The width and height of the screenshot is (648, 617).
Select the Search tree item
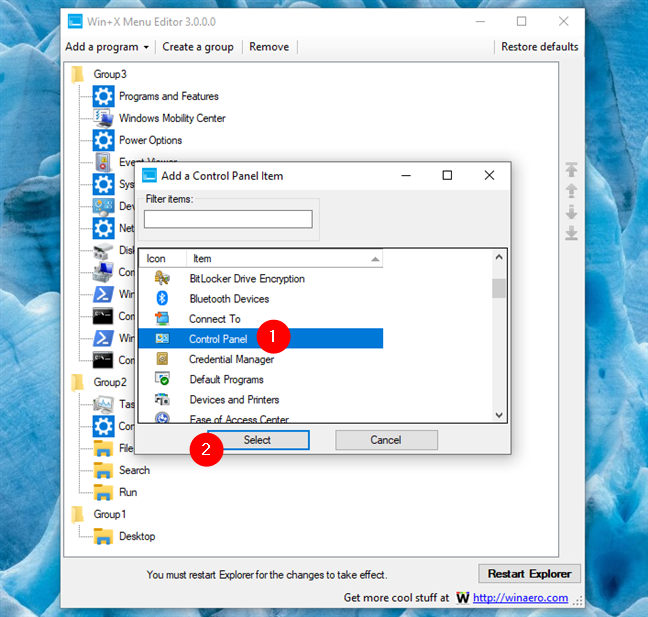pos(134,470)
